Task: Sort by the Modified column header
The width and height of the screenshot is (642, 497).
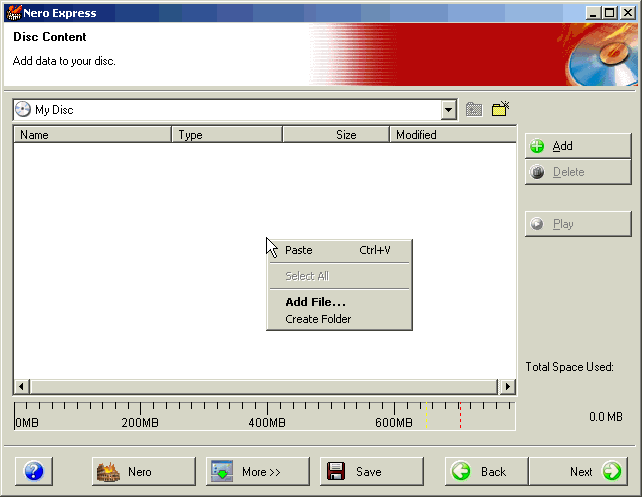Action: pos(453,135)
